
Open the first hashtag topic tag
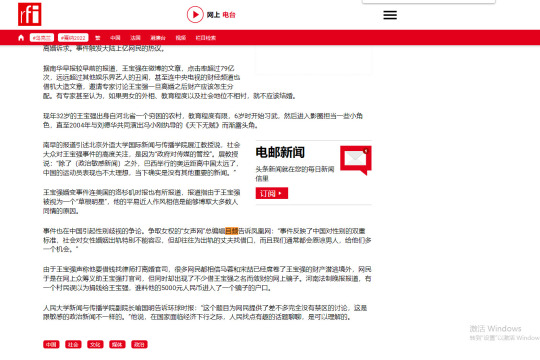42,38
